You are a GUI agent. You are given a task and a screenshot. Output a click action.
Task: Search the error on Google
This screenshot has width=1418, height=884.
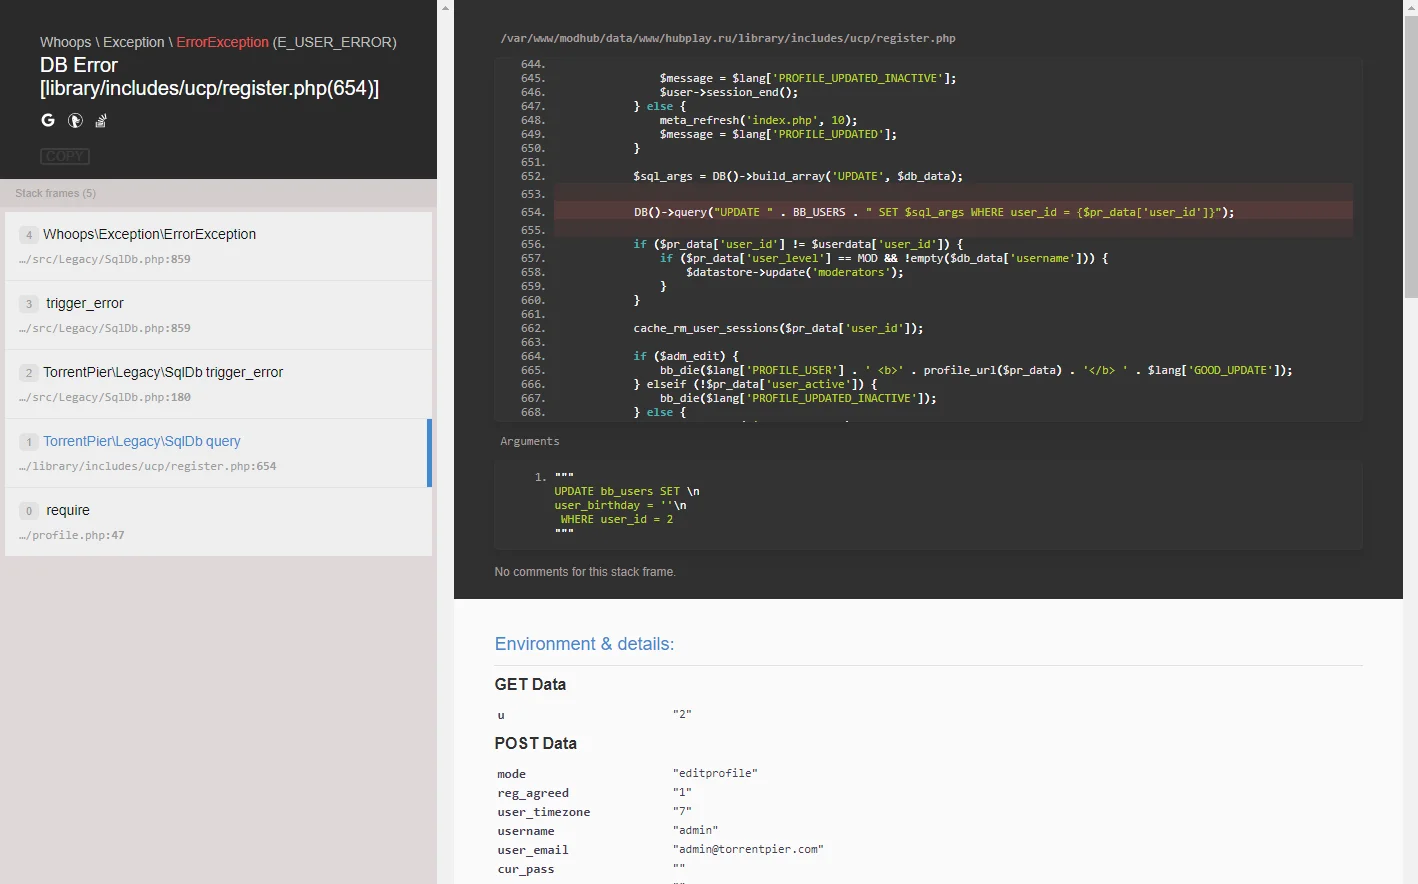coord(48,120)
